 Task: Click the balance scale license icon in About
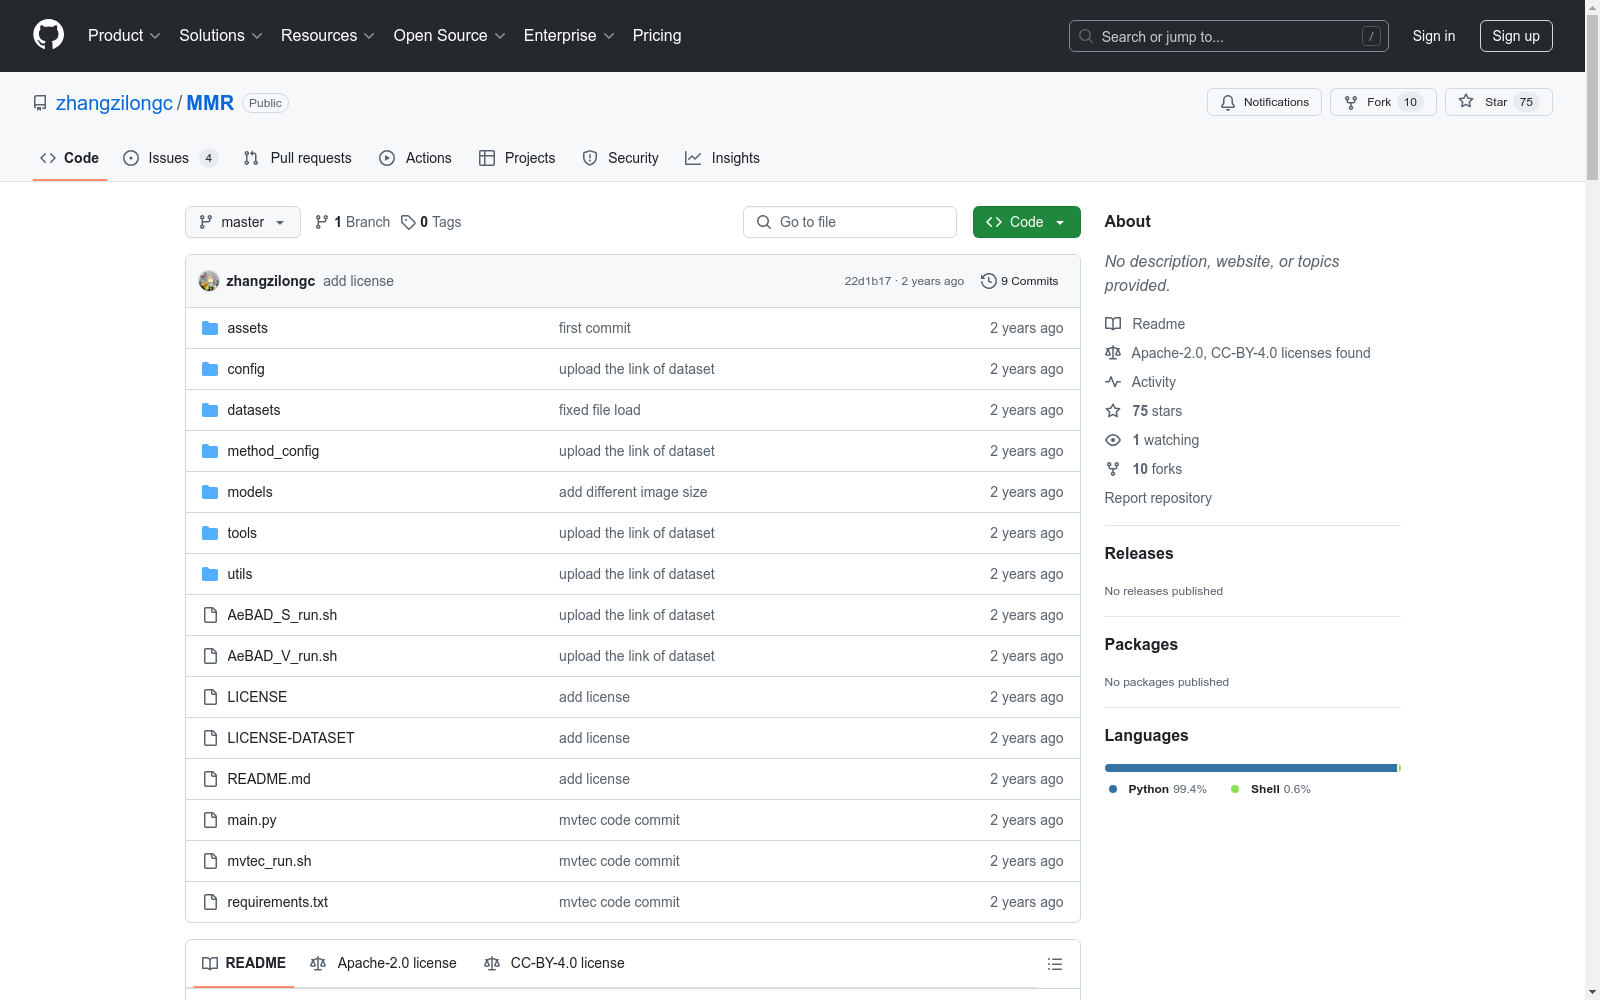(x=1113, y=353)
